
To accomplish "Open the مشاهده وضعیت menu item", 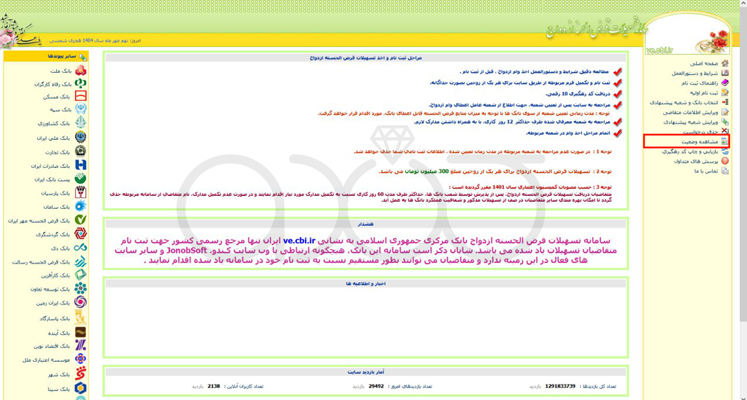I will click(x=698, y=142).
